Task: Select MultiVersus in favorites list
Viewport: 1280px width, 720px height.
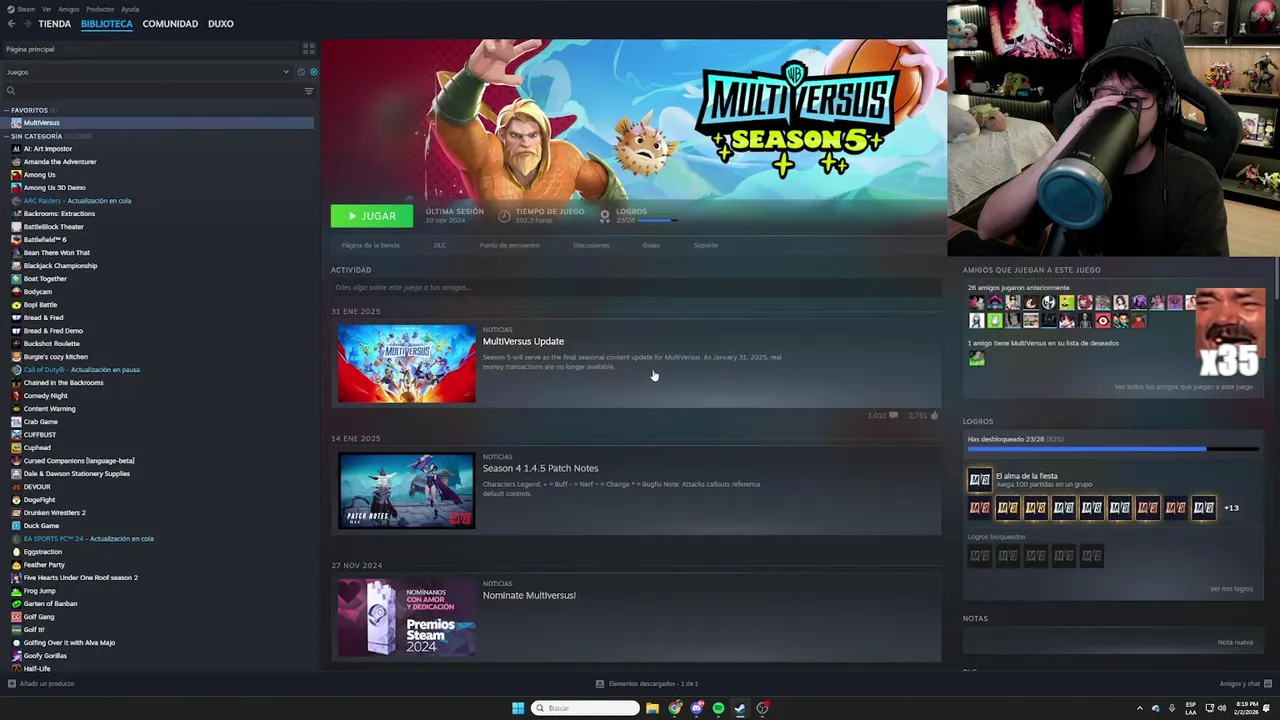Action: [158, 123]
